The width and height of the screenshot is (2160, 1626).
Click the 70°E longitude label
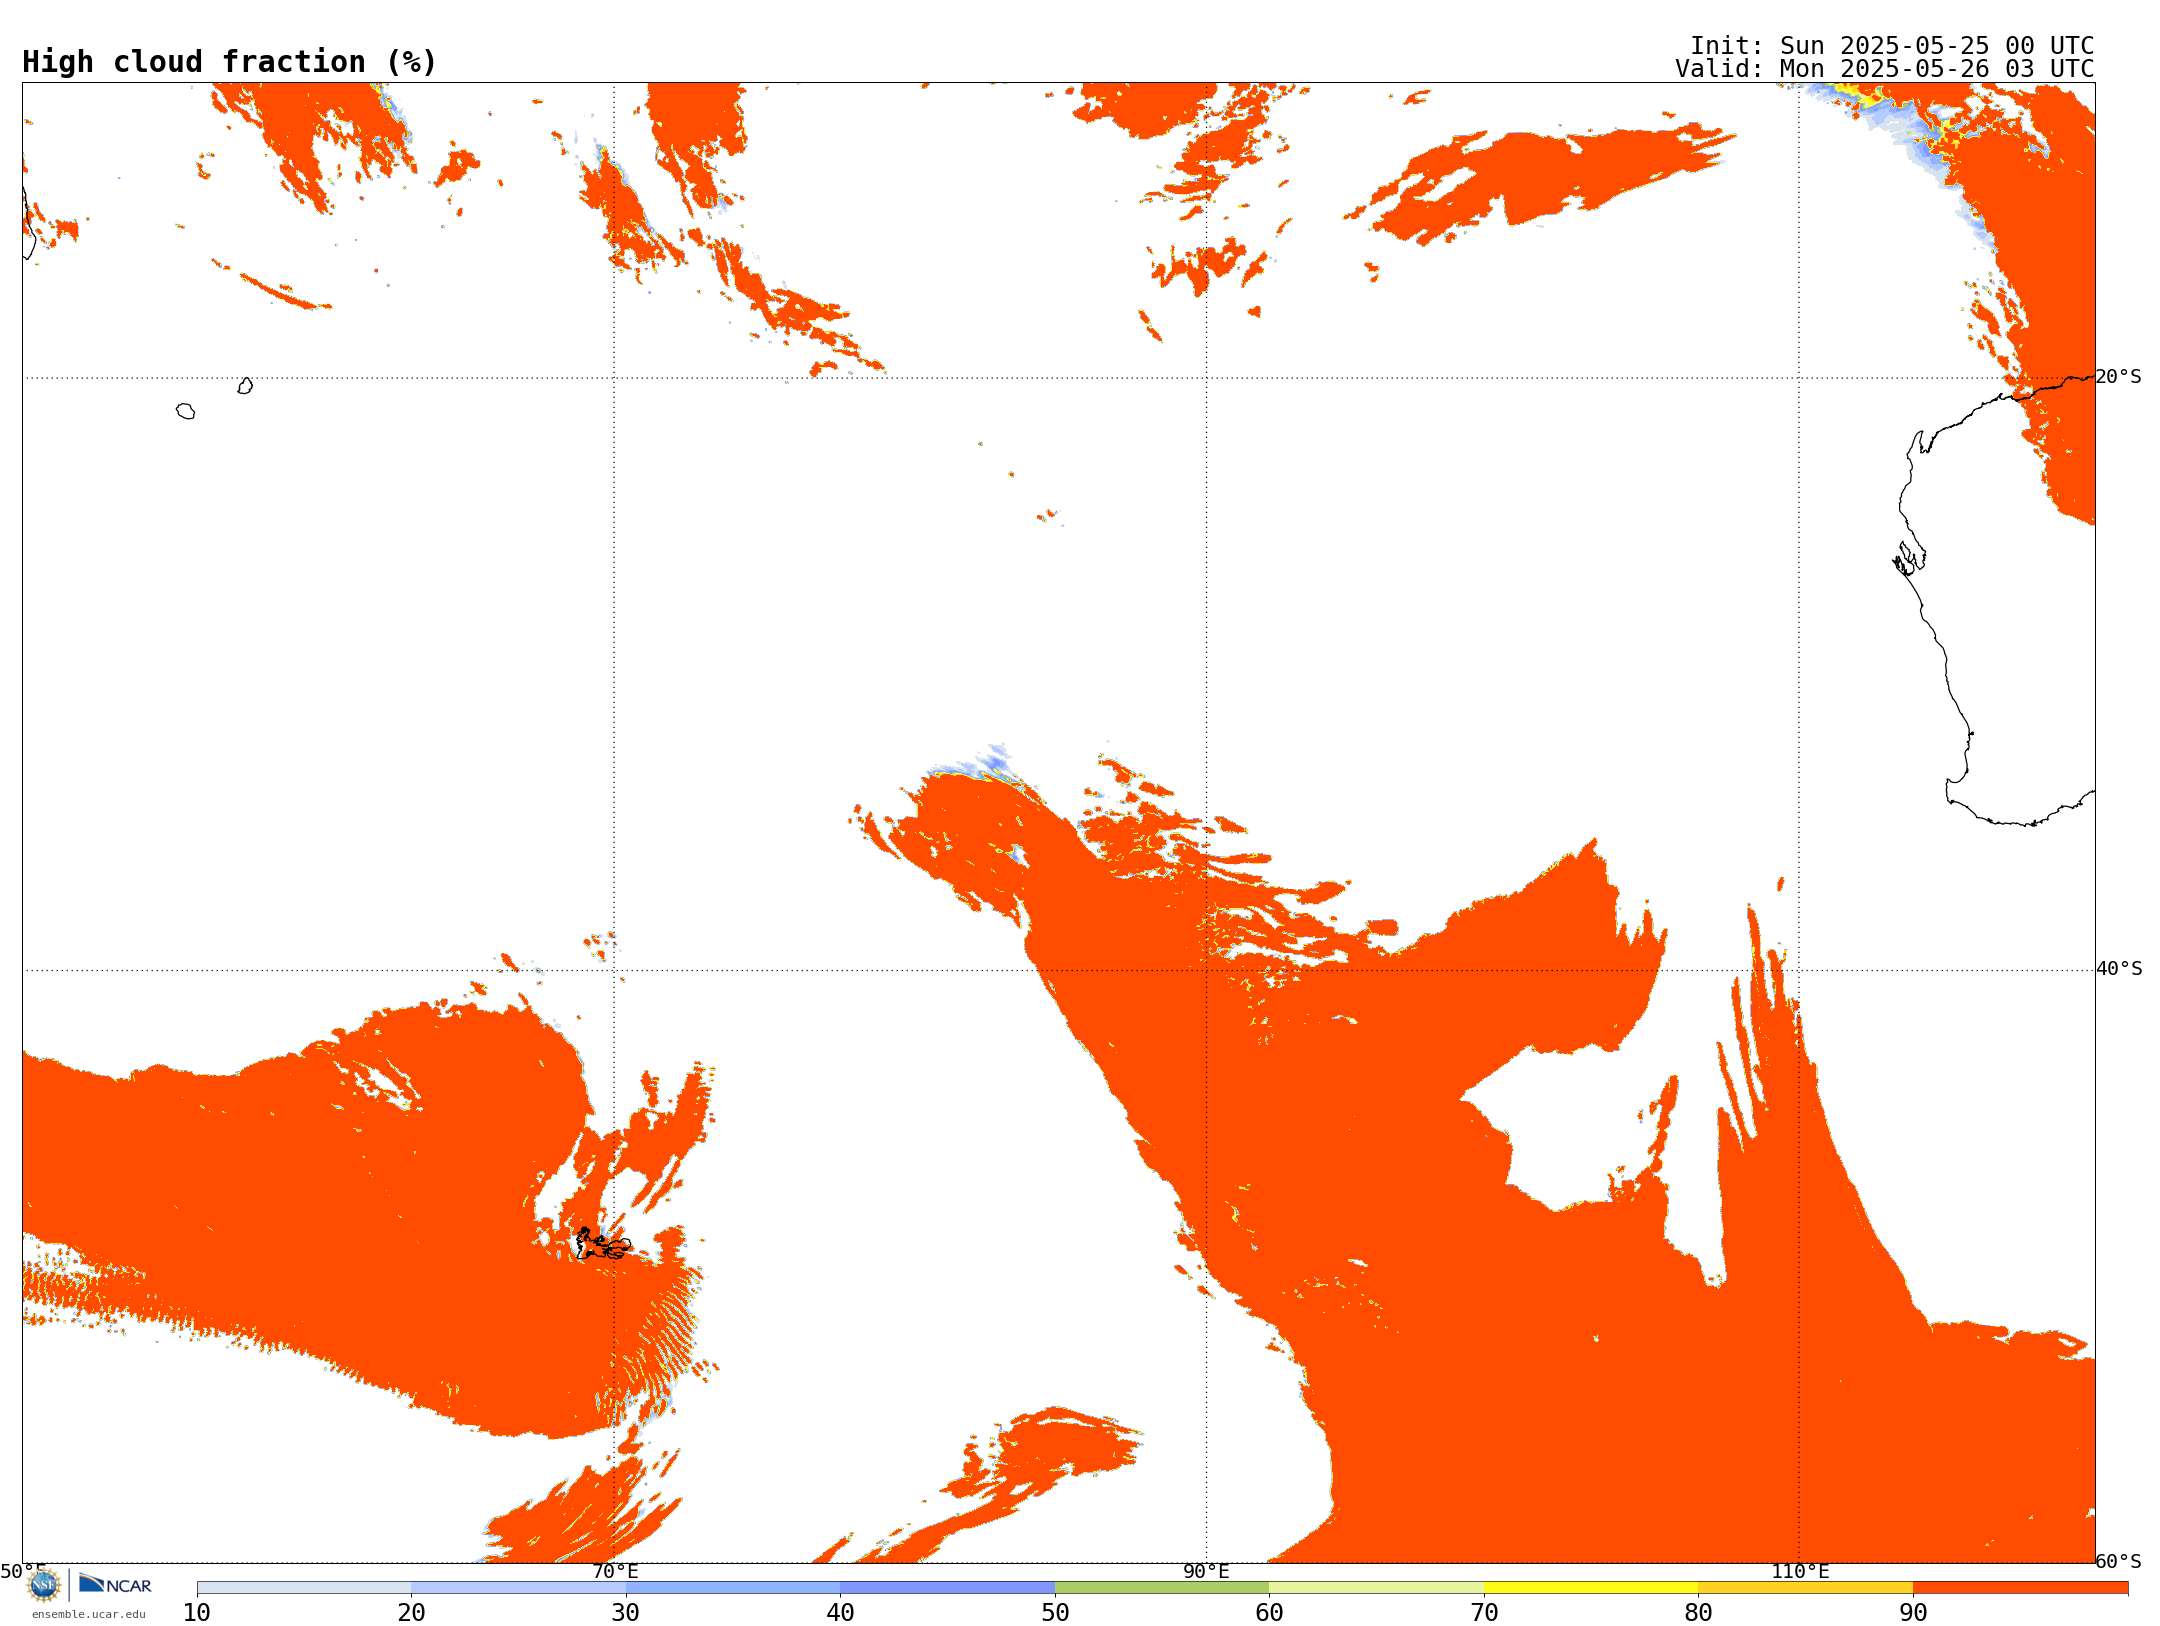coord(615,1571)
